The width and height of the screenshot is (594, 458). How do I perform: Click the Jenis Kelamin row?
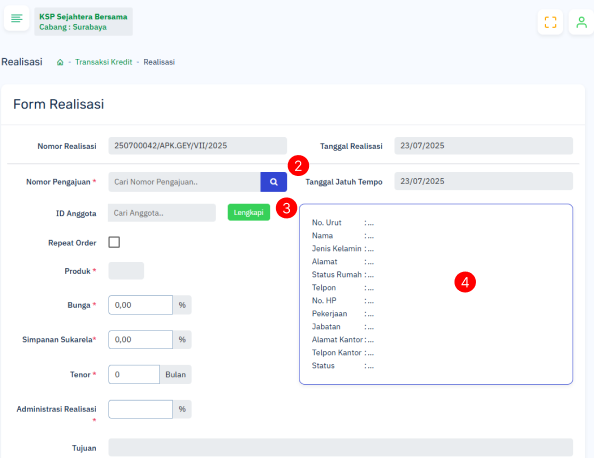[343, 249]
